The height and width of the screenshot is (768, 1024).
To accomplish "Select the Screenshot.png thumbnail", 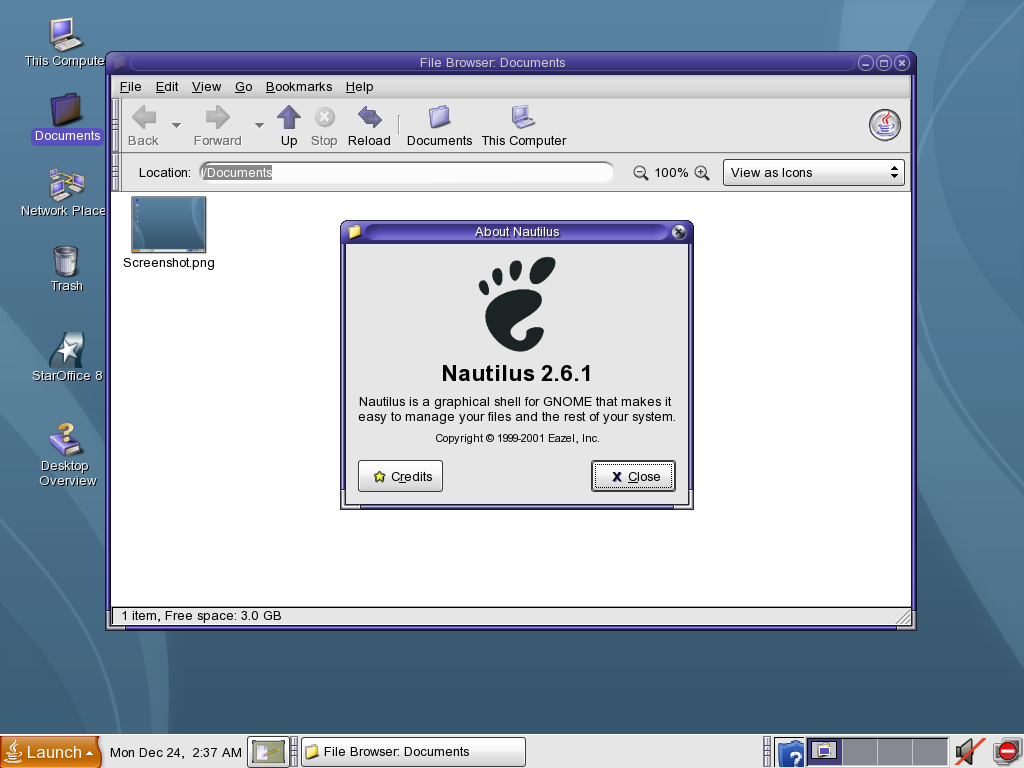I will 168,224.
